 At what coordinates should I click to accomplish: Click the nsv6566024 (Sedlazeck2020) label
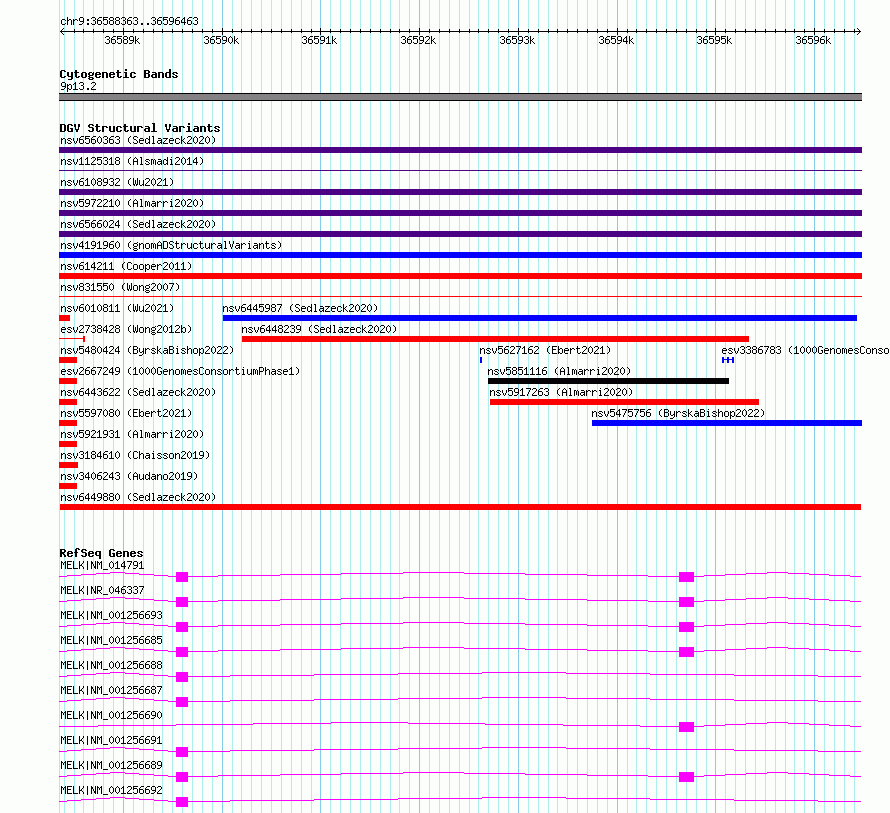138,224
